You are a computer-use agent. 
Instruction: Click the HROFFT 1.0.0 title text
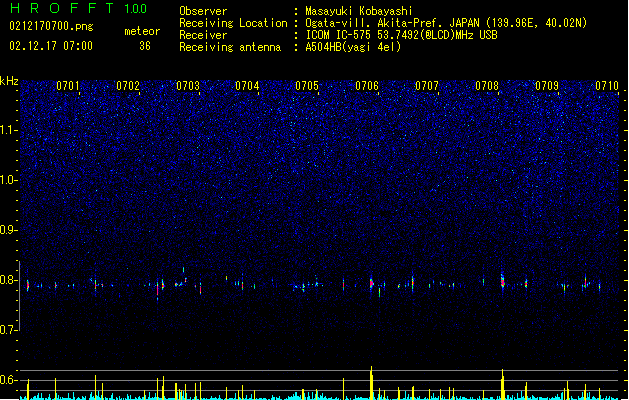pos(78,8)
